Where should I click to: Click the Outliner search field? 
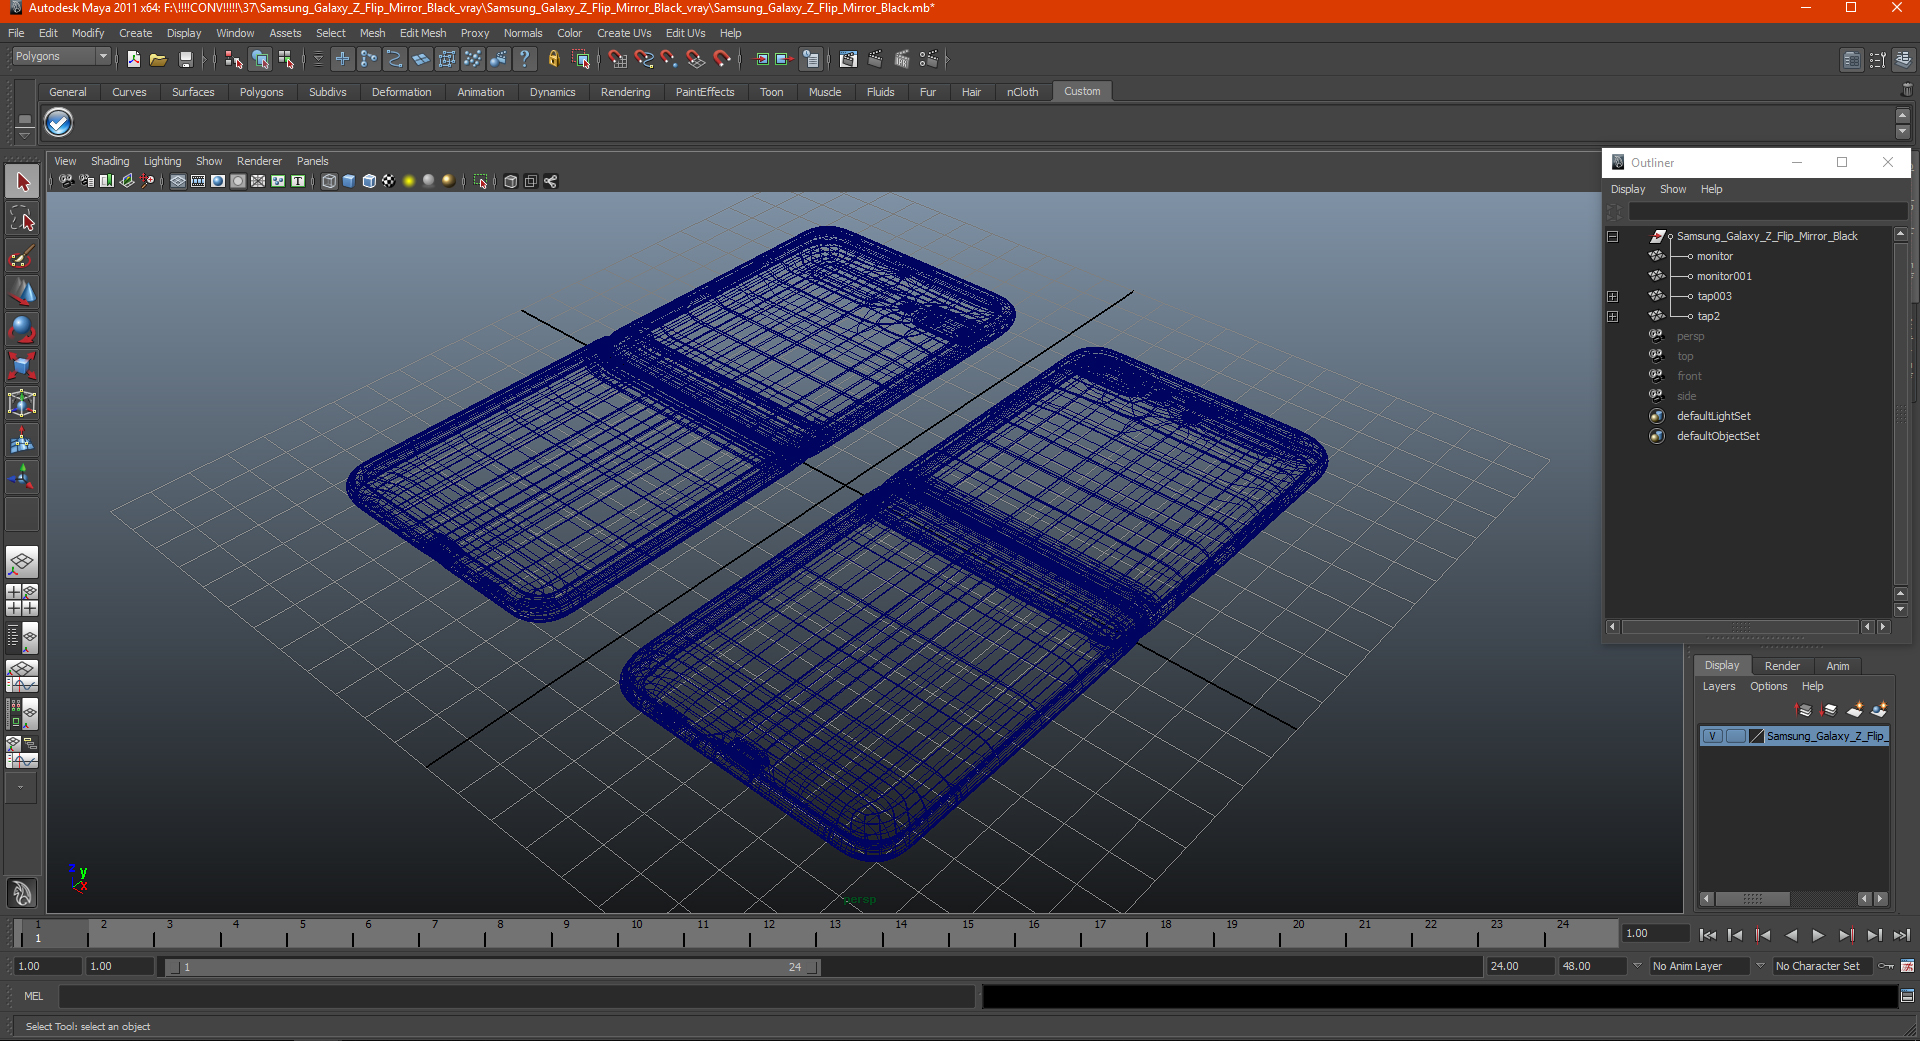coord(1767,212)
